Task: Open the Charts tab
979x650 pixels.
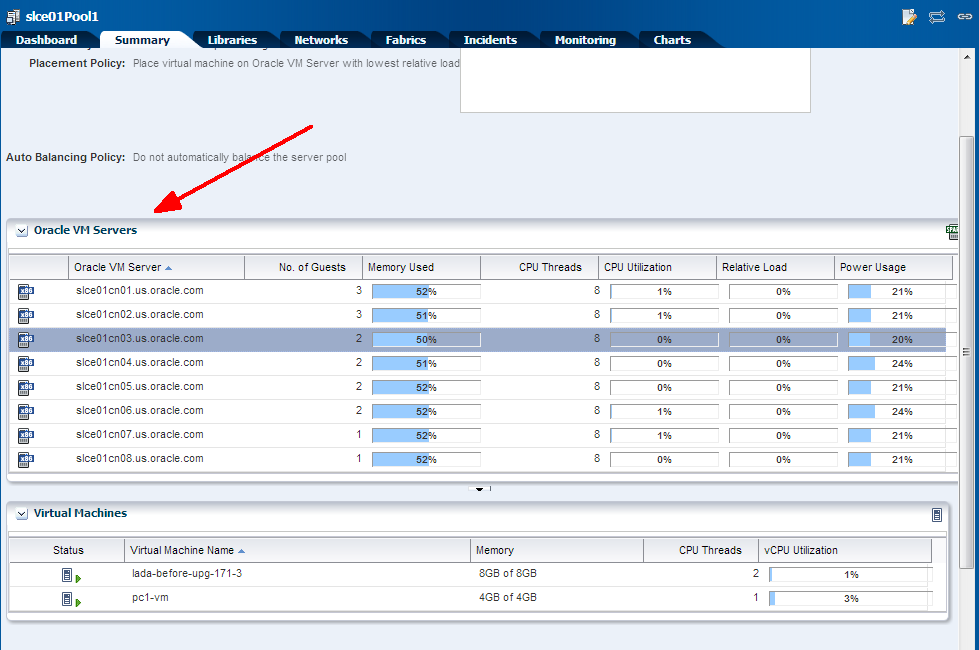Action: tap(672, 40)
